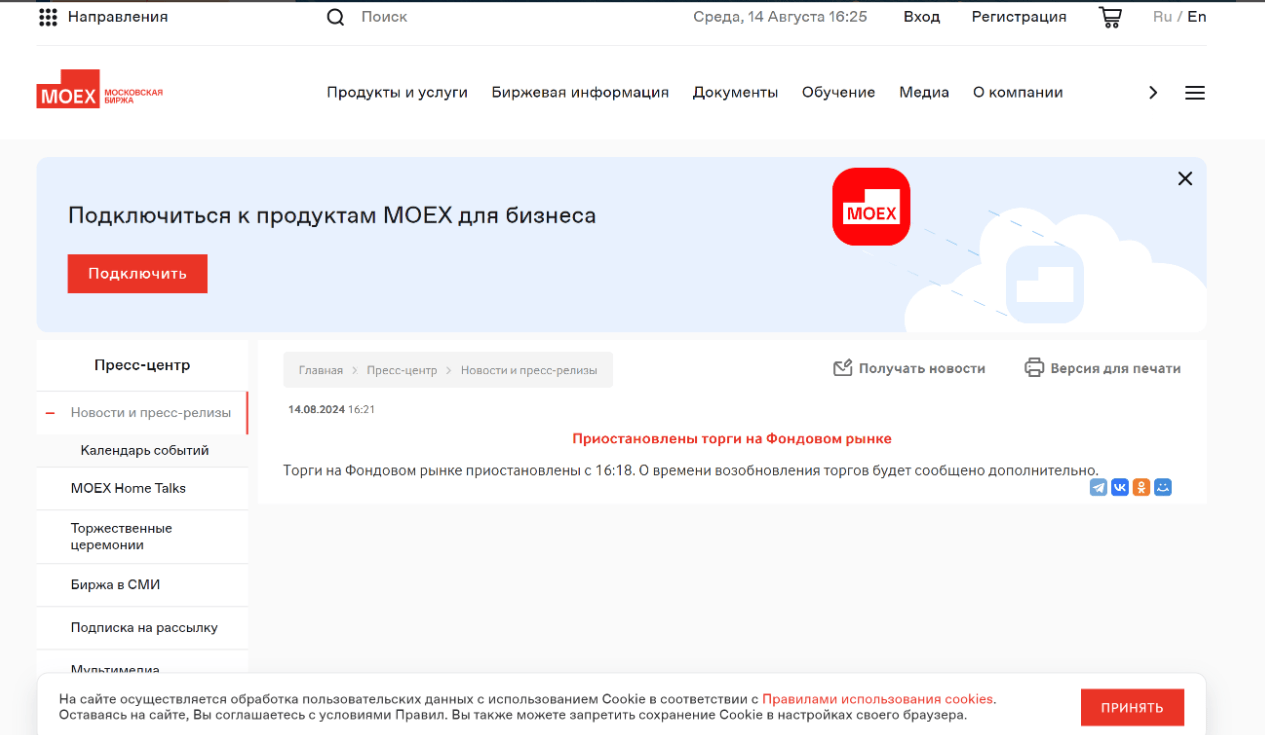
Task: Open the shopping cart icon
Action: pyautogui.click(x=1110, y=17)
